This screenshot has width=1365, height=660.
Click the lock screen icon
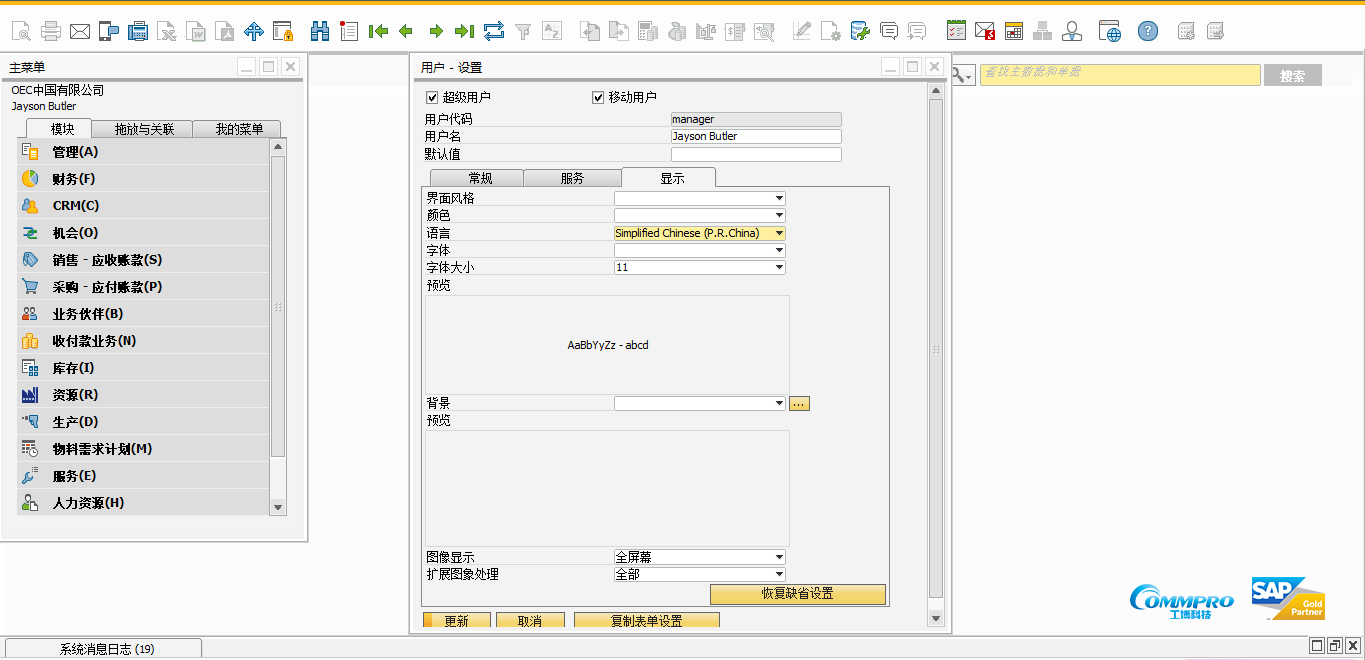click(x=283, y=31)
